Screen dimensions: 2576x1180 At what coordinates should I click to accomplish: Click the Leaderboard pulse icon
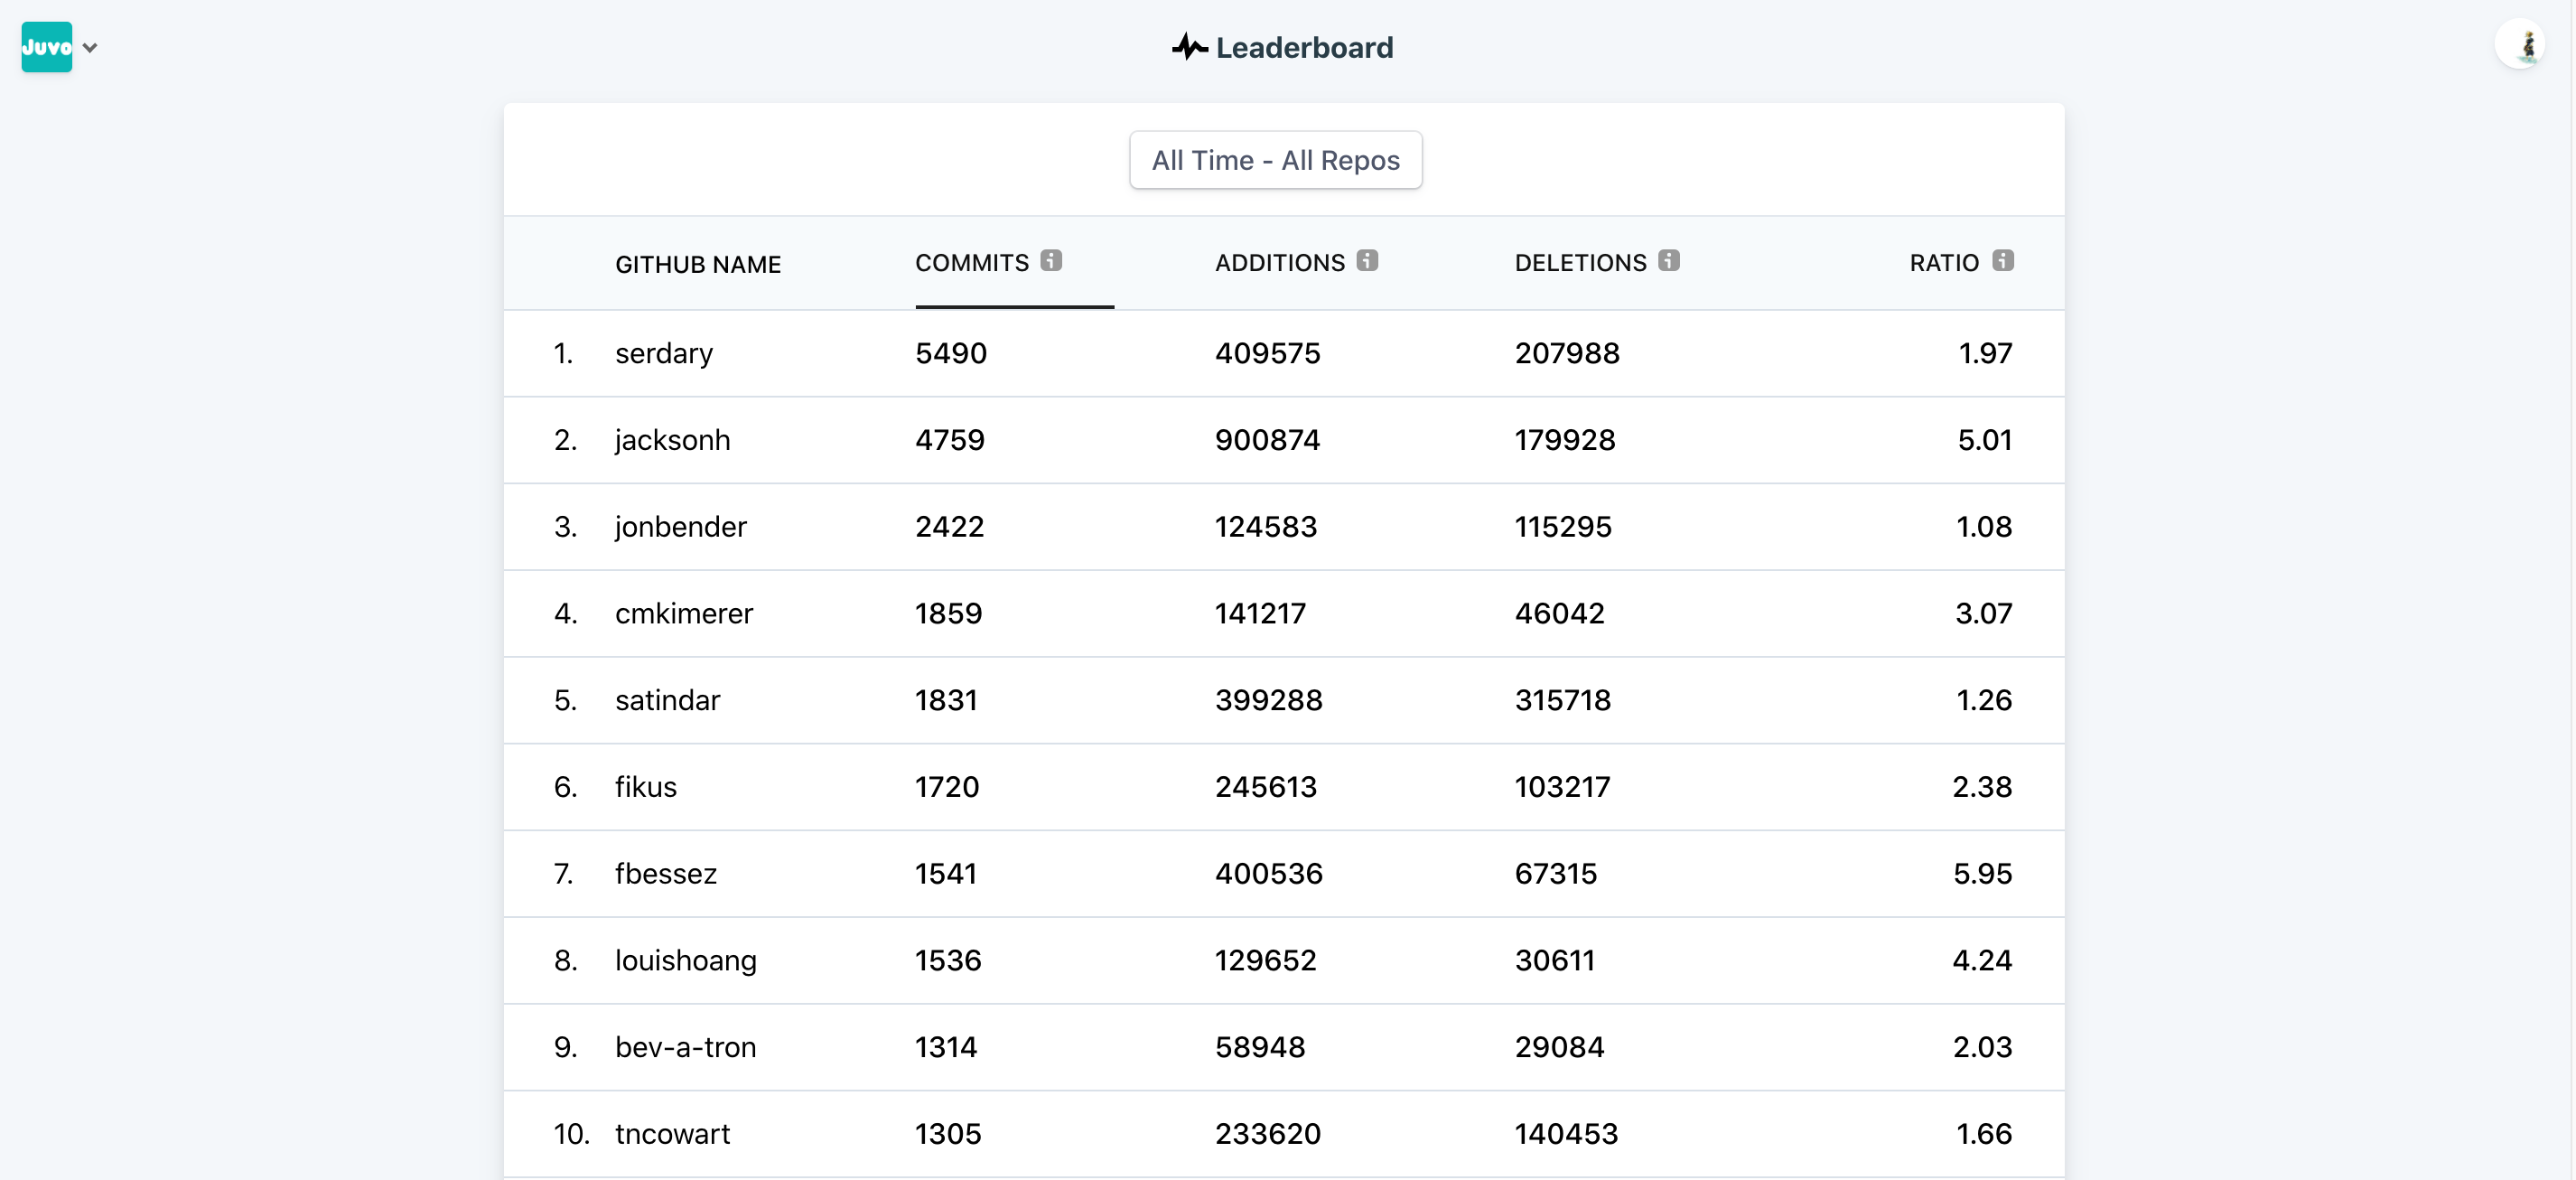point(1189,47)
